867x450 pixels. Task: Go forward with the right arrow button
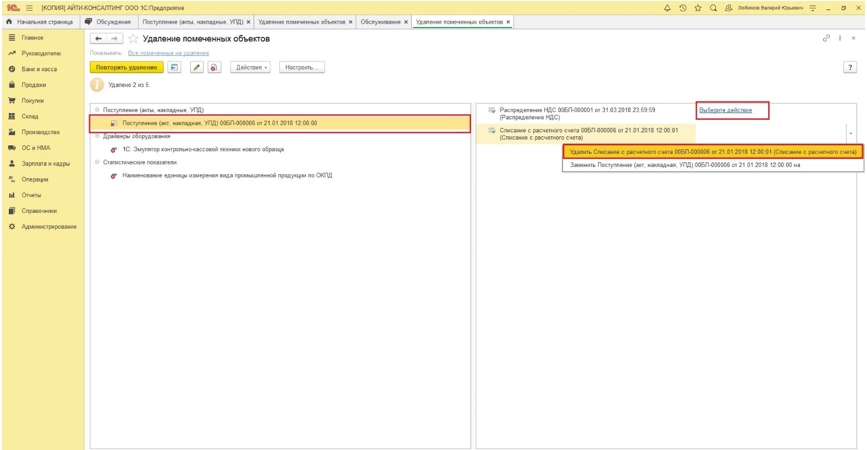[x=114, y=39]
